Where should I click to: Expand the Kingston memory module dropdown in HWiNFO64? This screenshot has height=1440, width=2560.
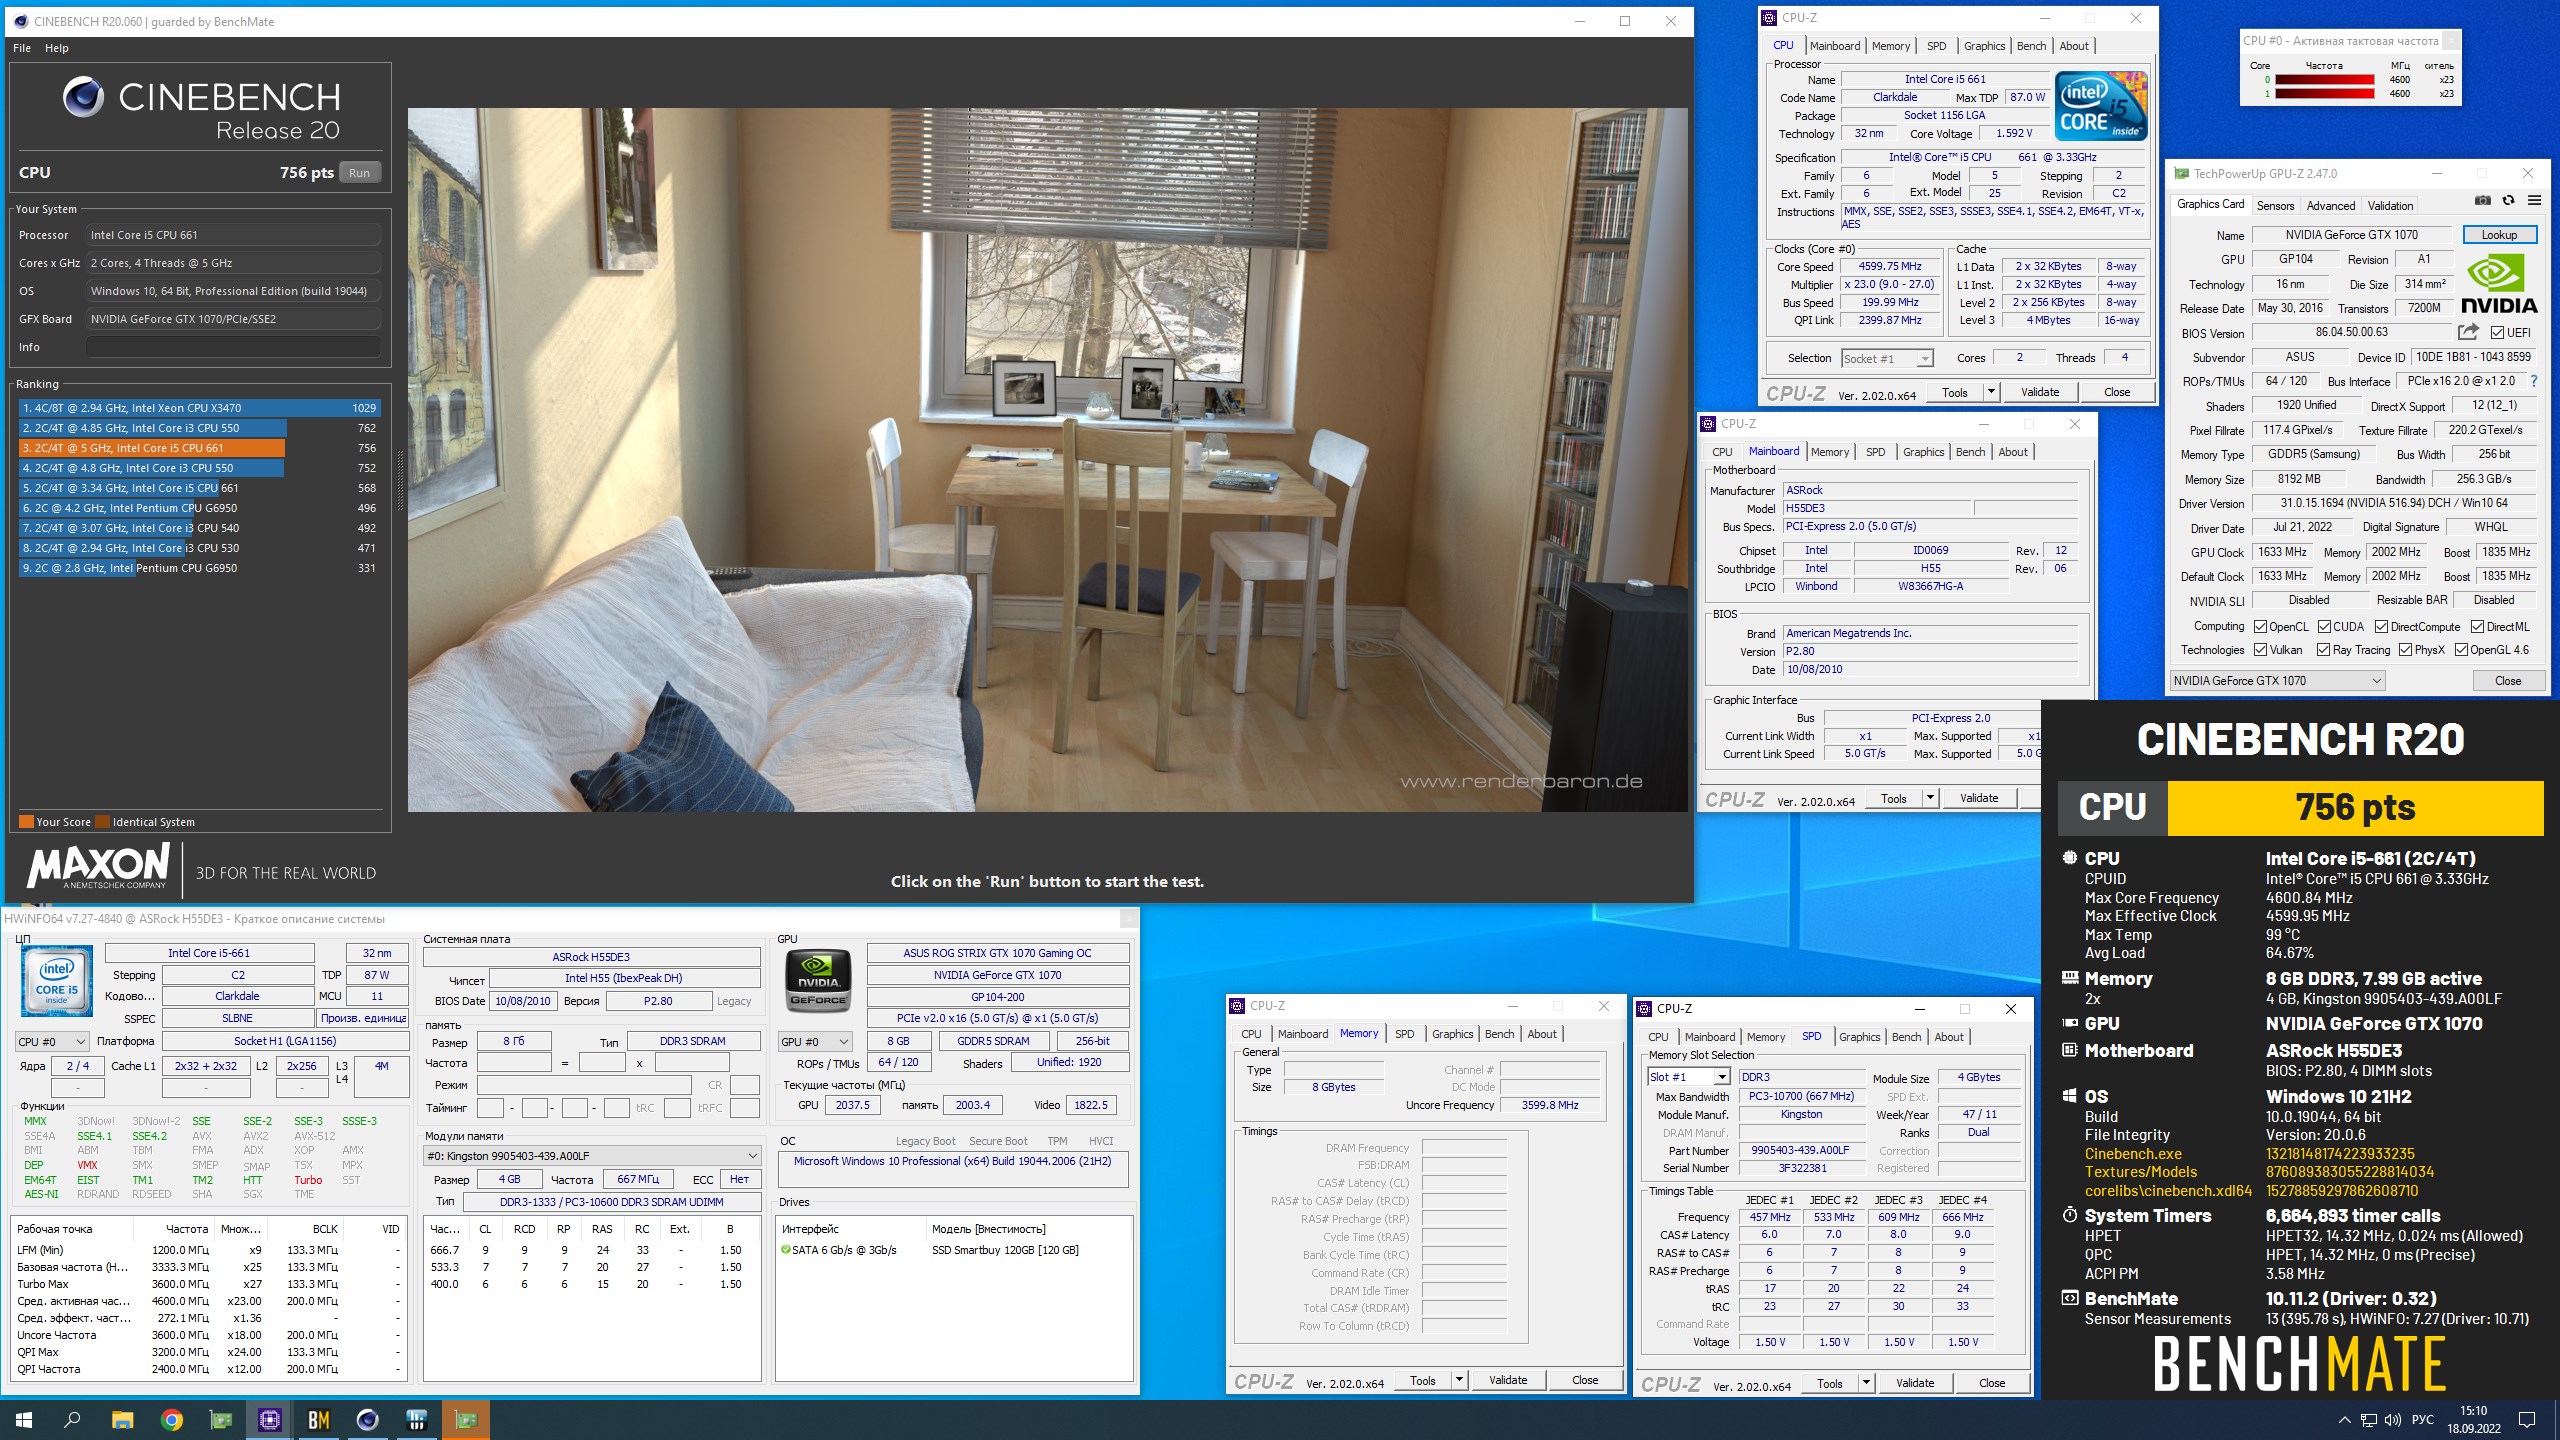click(592, 1156)
